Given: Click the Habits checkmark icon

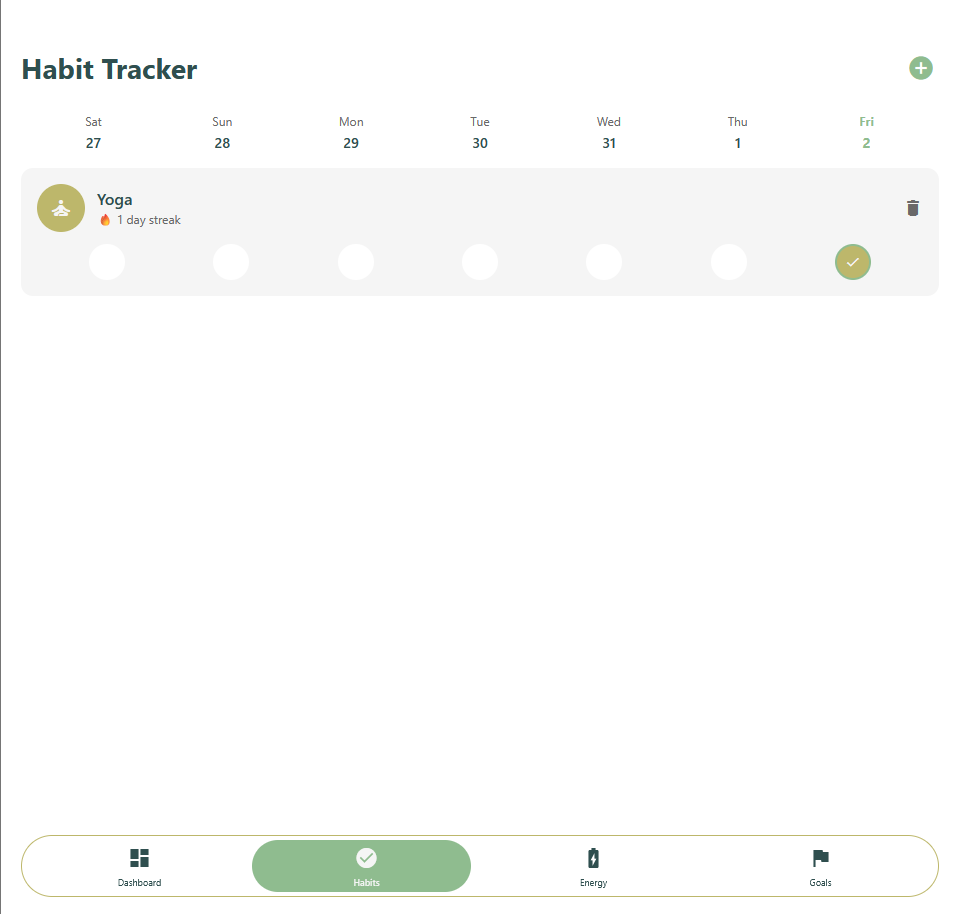Looking at the screenshot, I should [366, 858].
